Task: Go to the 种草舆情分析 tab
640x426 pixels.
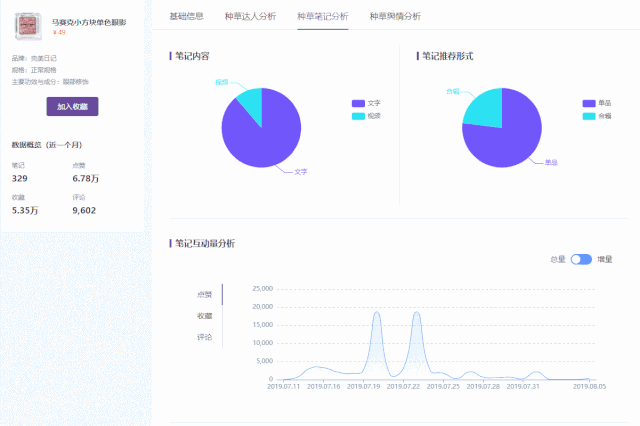Action: point(395,16)
